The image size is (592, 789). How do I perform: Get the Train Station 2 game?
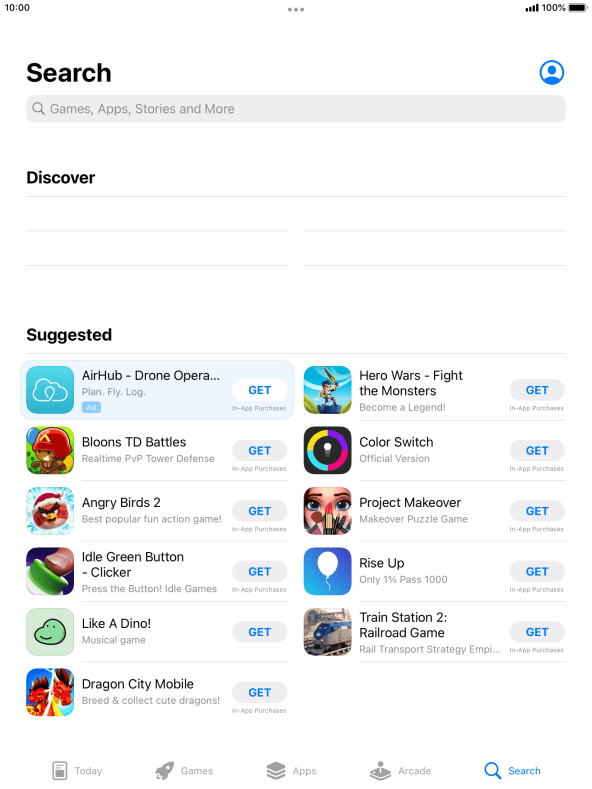point(537,632)
